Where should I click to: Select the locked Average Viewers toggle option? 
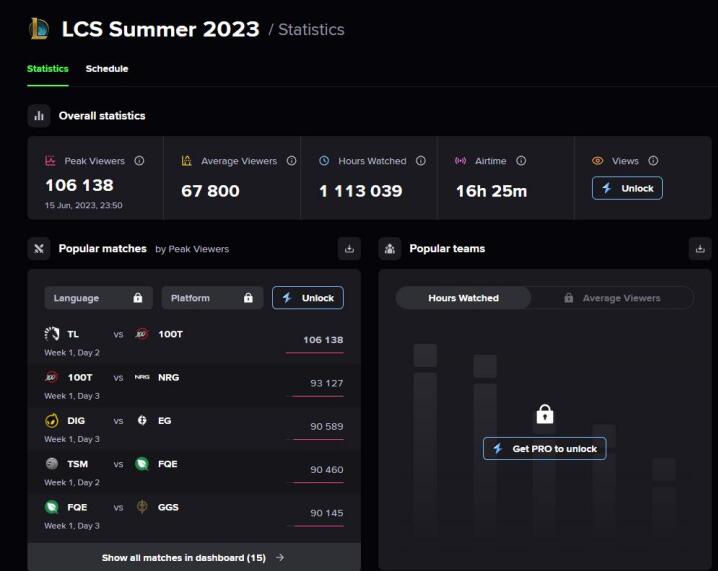[612, 298]
